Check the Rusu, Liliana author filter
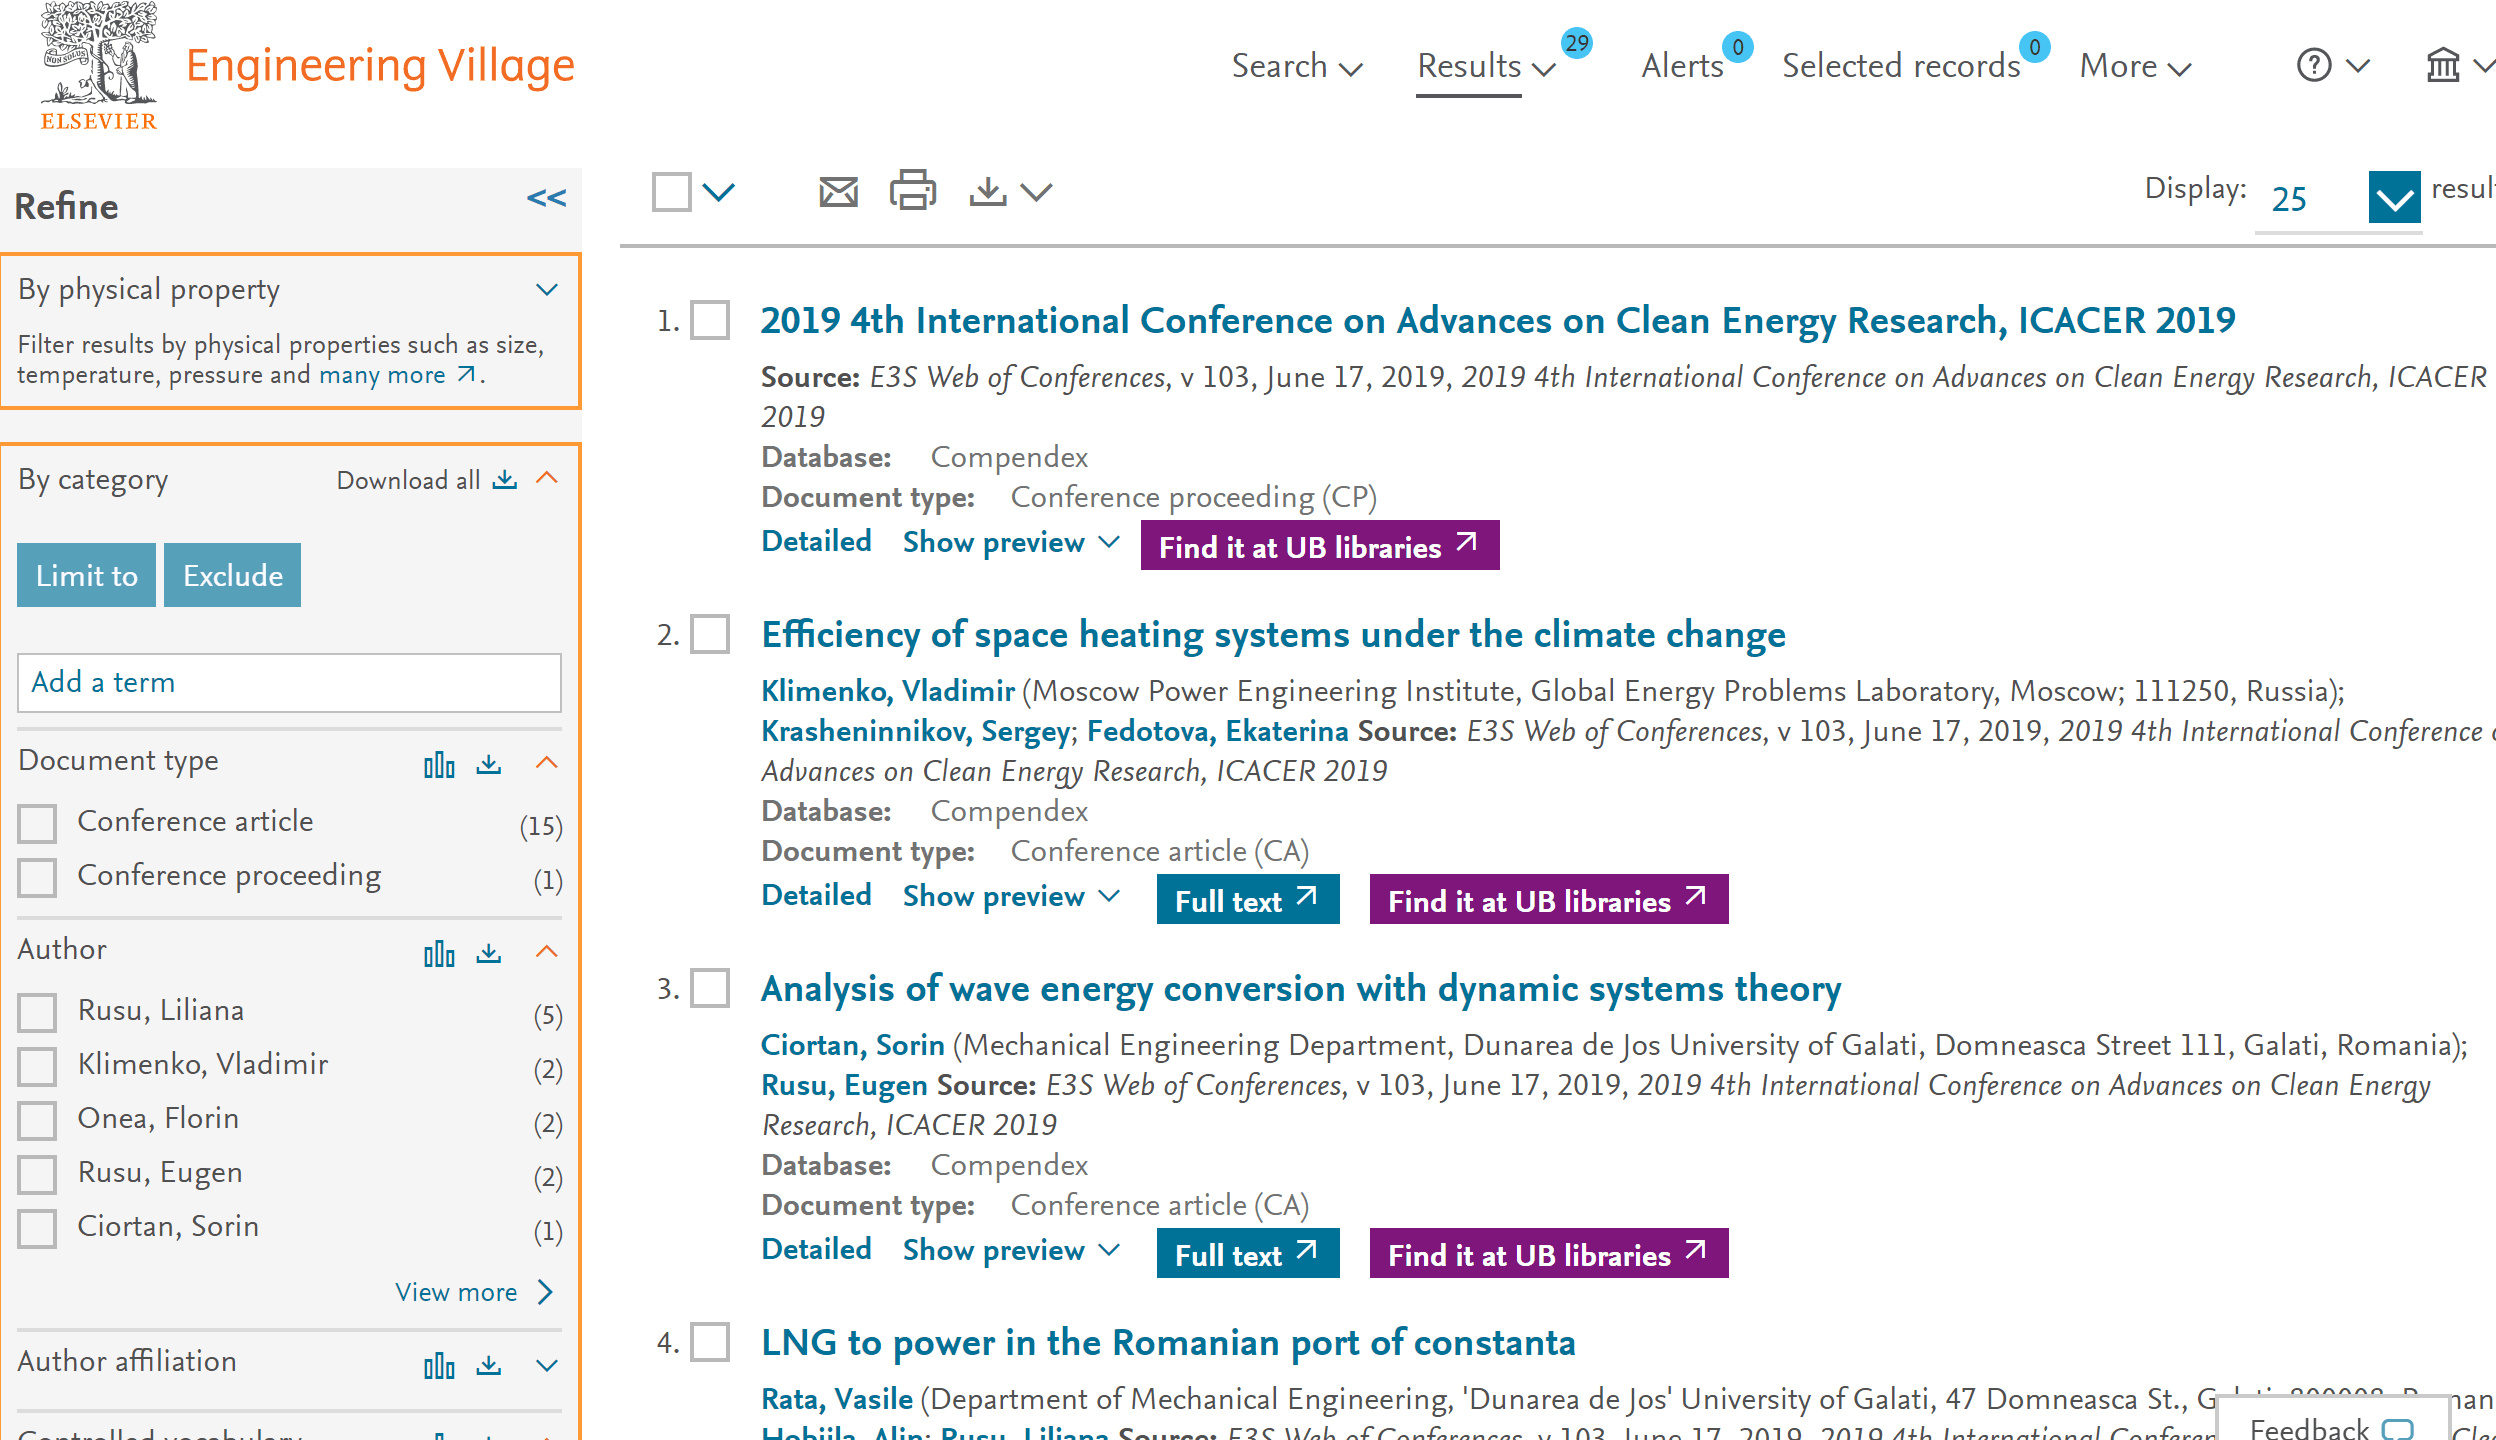Viewport: 2496px width, 1440px height. click(x=37, y=1013)
